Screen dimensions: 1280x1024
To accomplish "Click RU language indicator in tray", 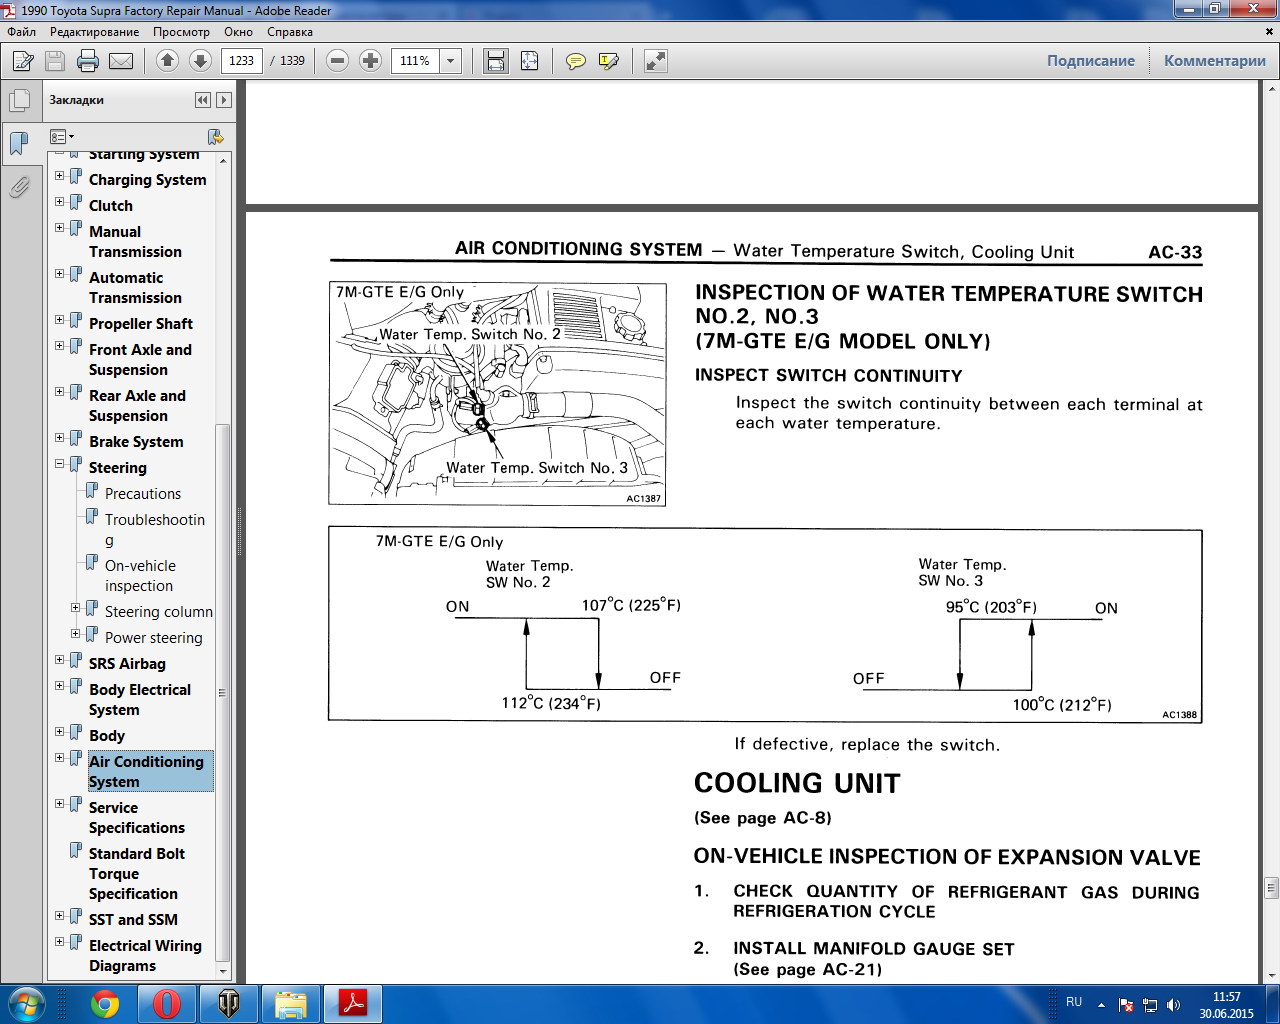I will pos(1074,1002).
